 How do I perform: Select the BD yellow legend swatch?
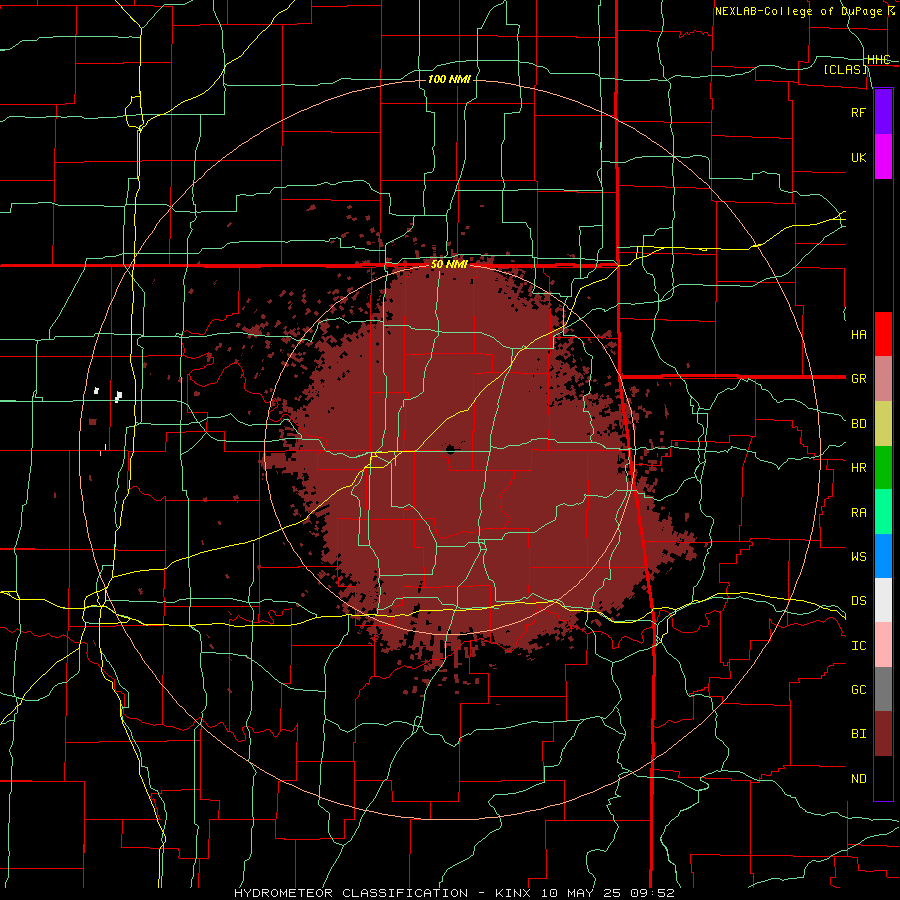pyautogui.click(x=883, y=423)
